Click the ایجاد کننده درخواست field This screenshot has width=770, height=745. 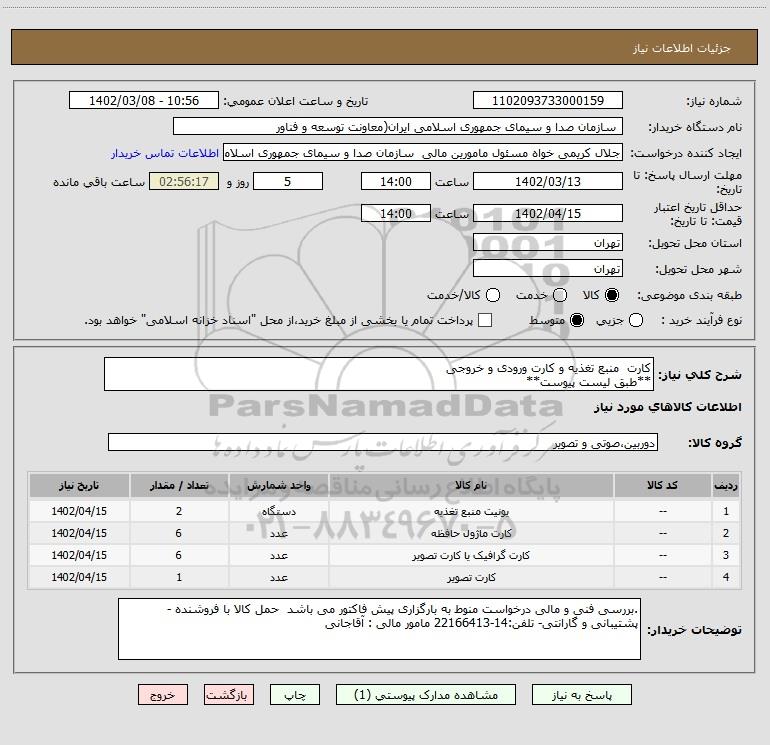tap(423, 153)
